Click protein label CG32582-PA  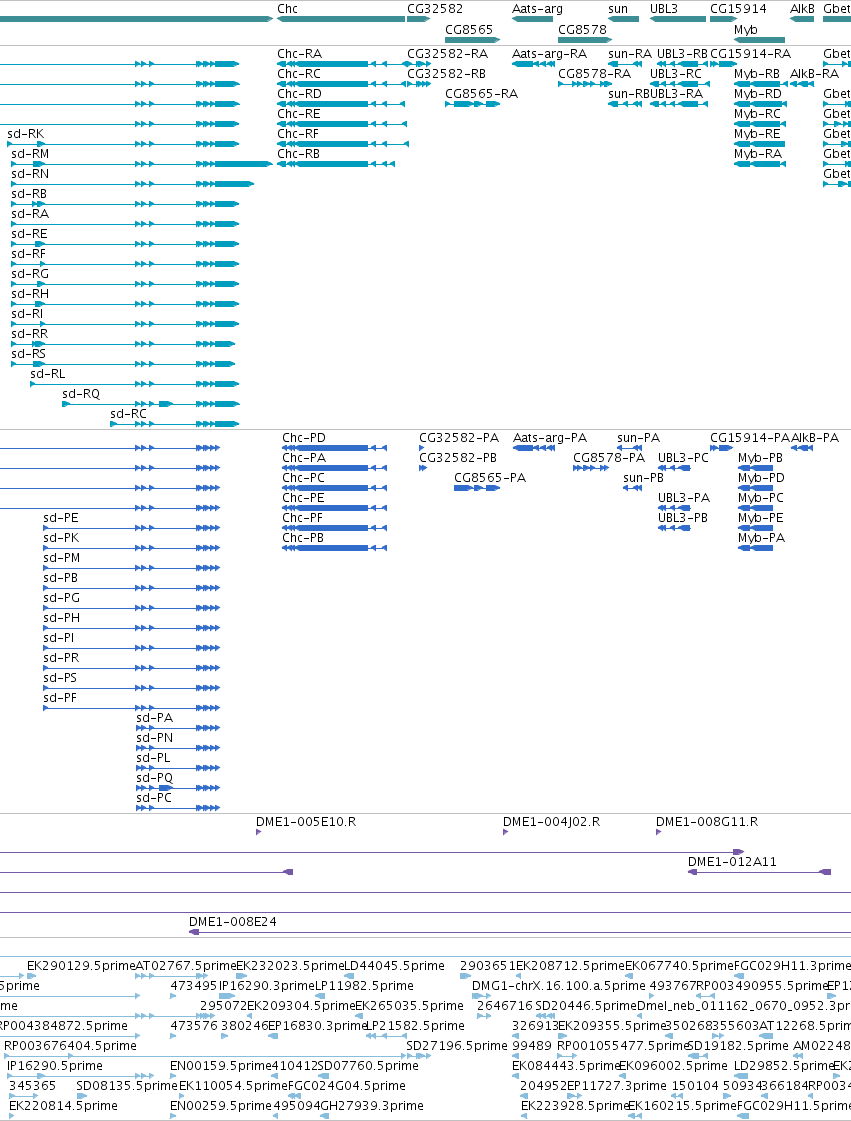click(x=459, y=438)
